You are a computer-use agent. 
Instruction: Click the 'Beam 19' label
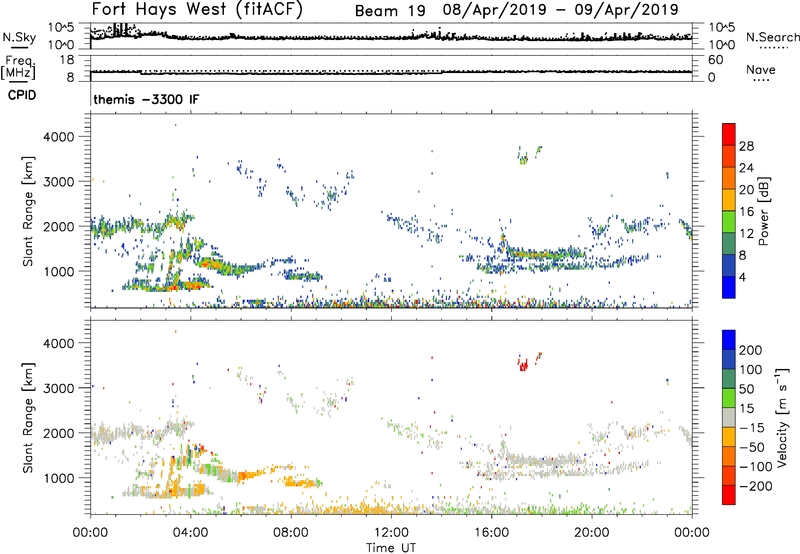point(390,11)
